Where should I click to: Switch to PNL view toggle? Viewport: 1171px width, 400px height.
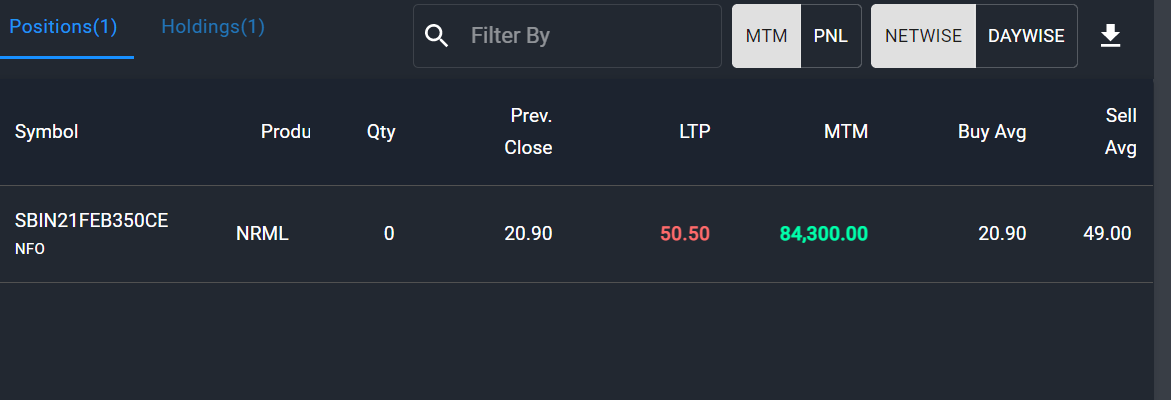coord(830,36)
